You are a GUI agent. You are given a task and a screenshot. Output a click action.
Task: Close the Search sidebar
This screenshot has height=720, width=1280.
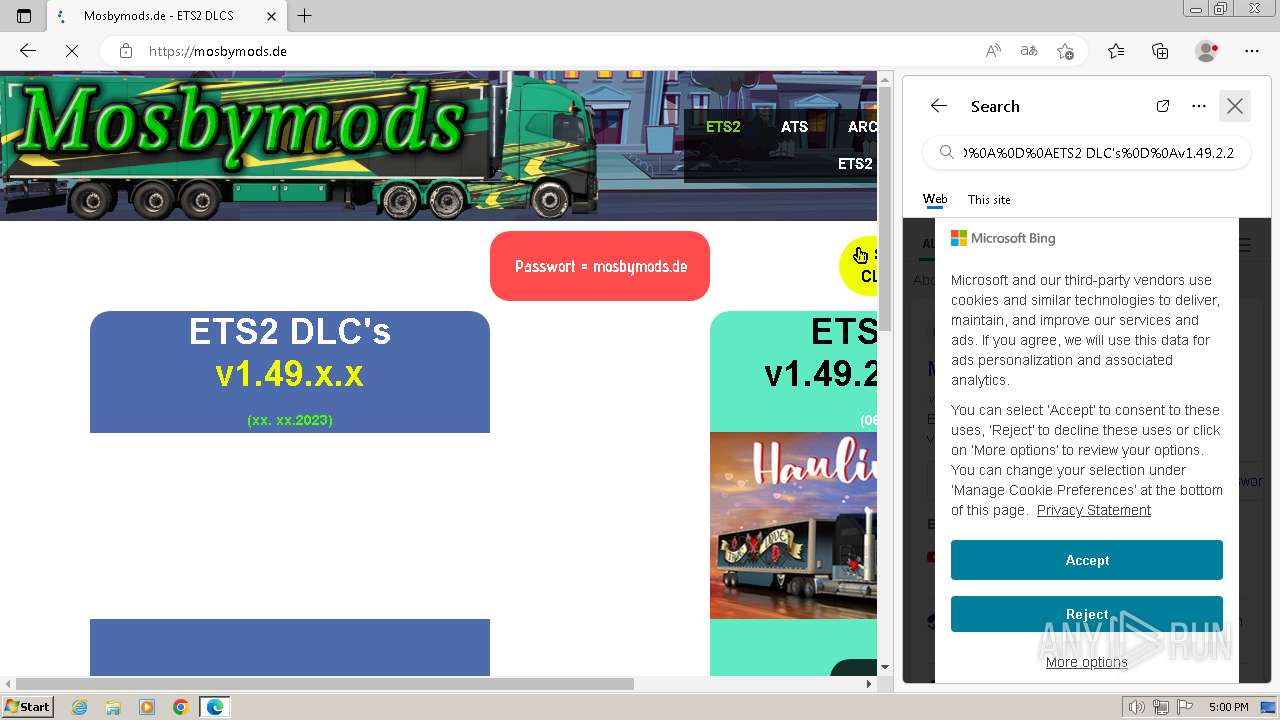pos(1235,106)
